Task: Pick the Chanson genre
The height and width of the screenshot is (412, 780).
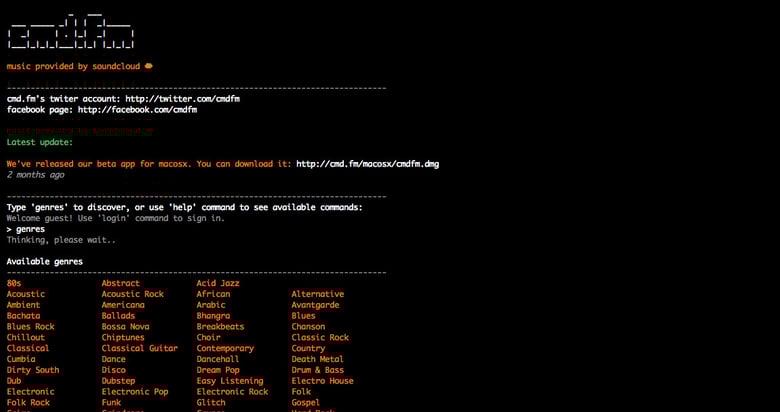Action: point(308,327)
